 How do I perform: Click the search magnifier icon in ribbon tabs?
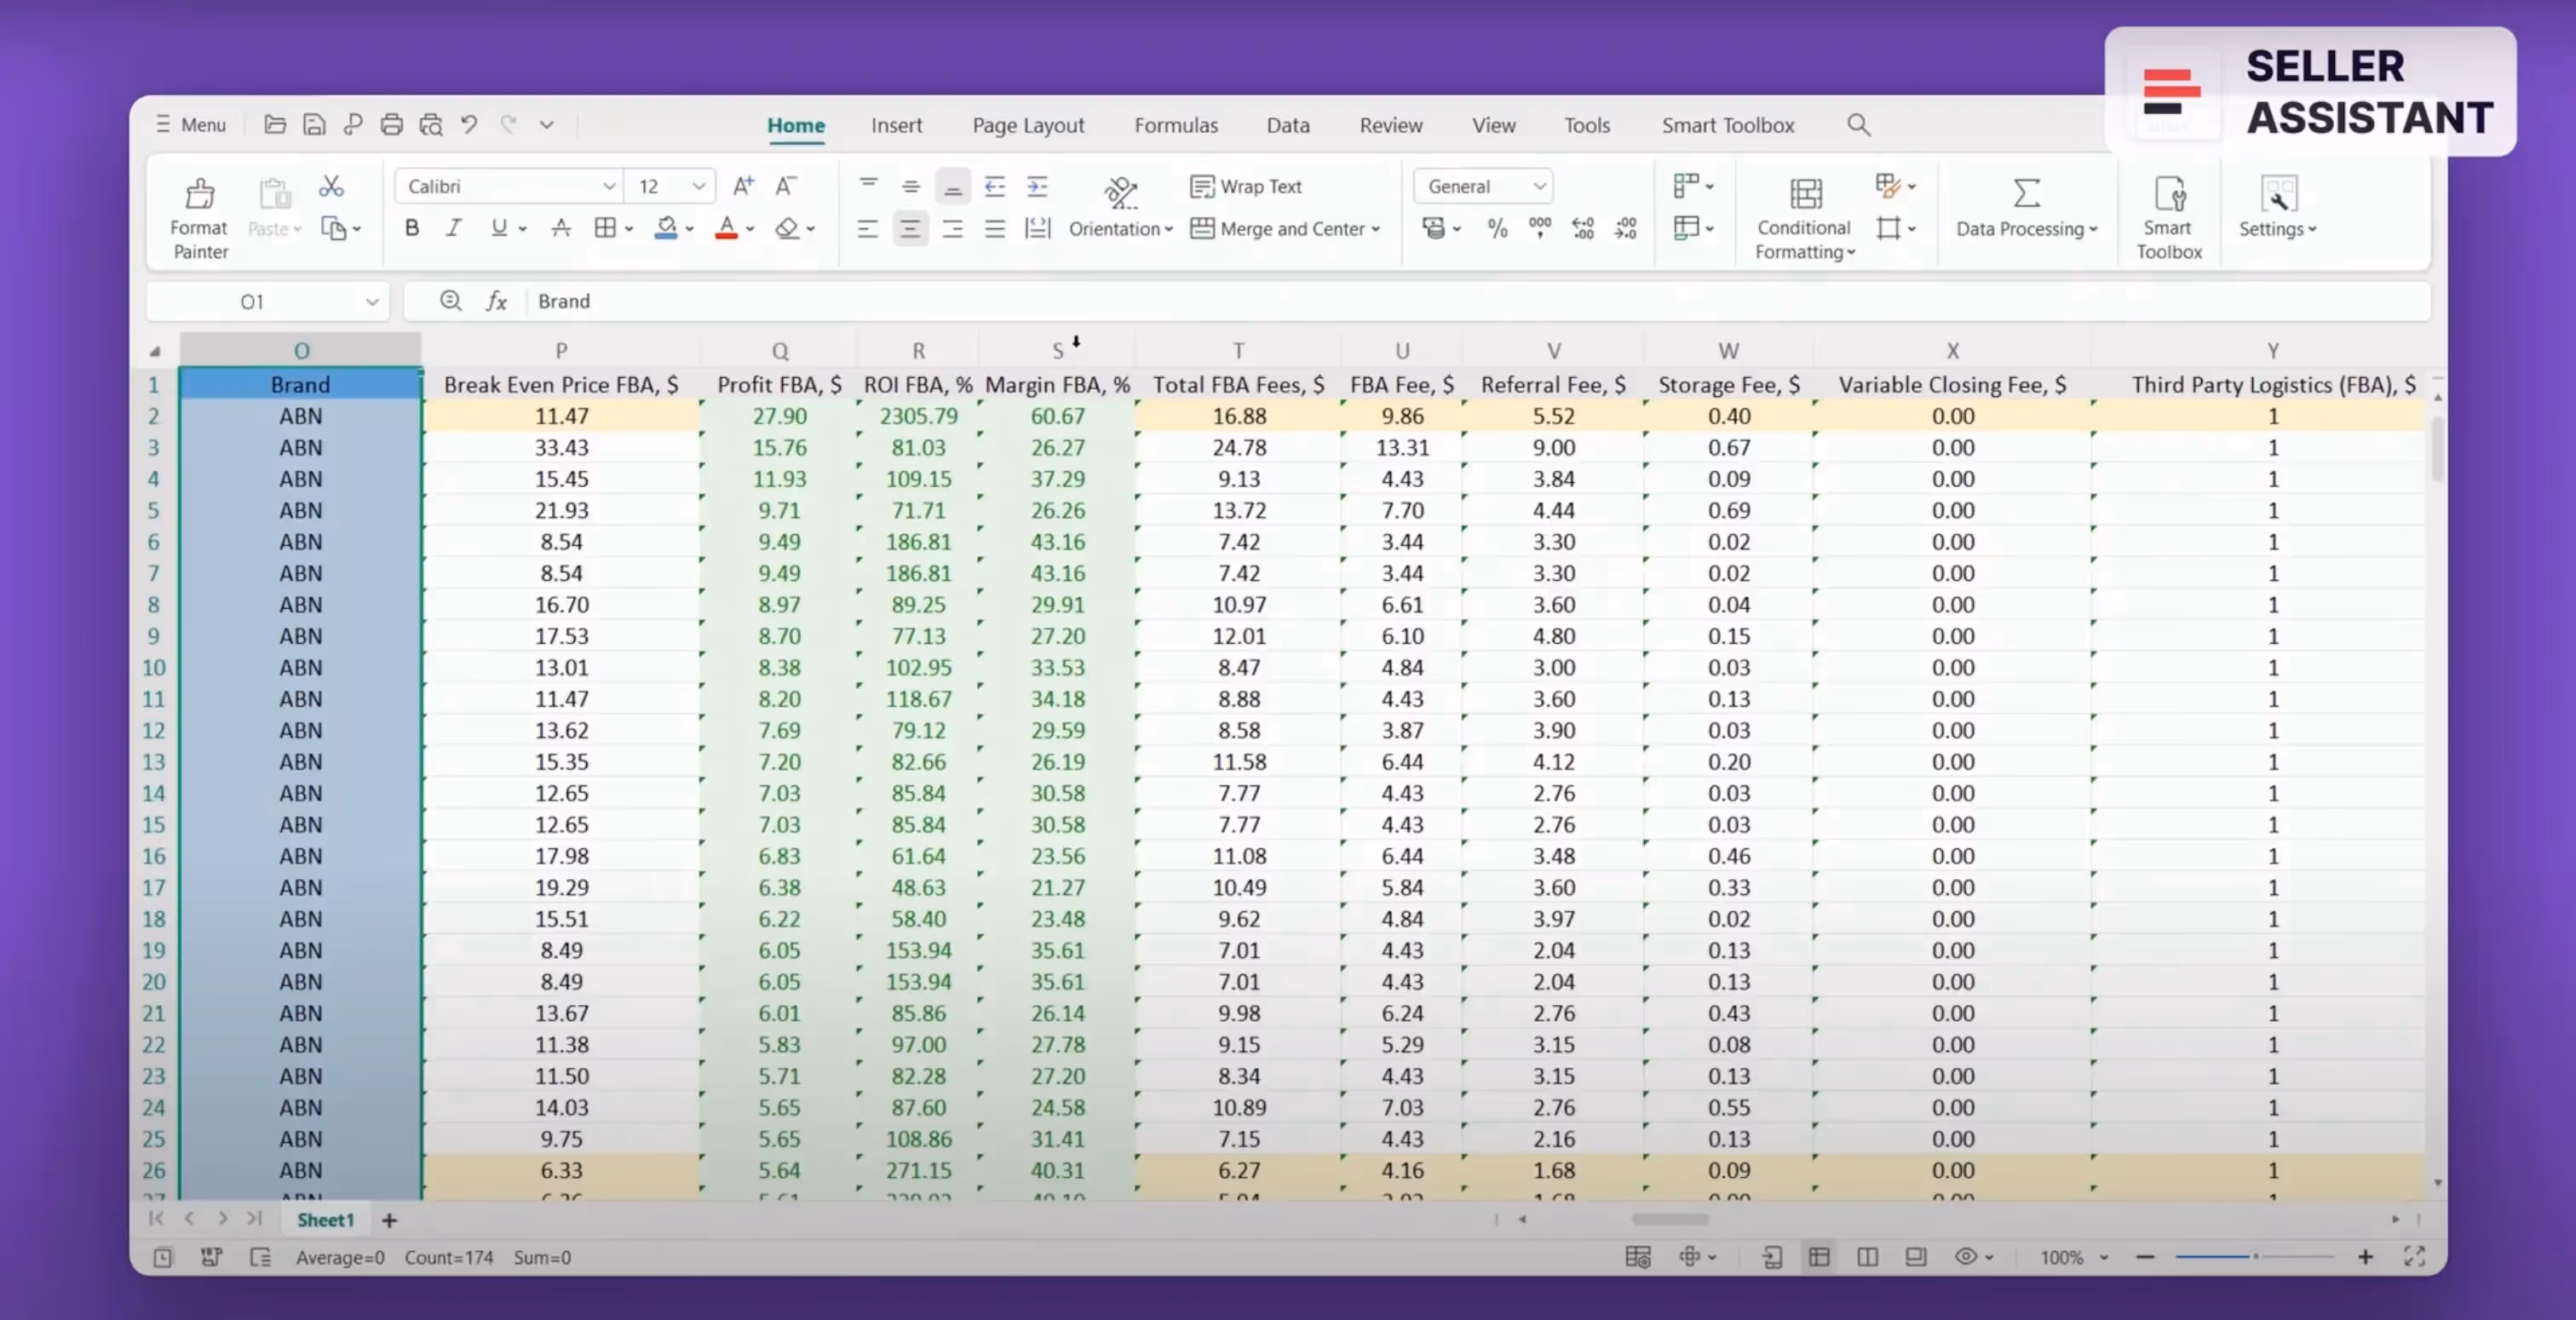1858,125
